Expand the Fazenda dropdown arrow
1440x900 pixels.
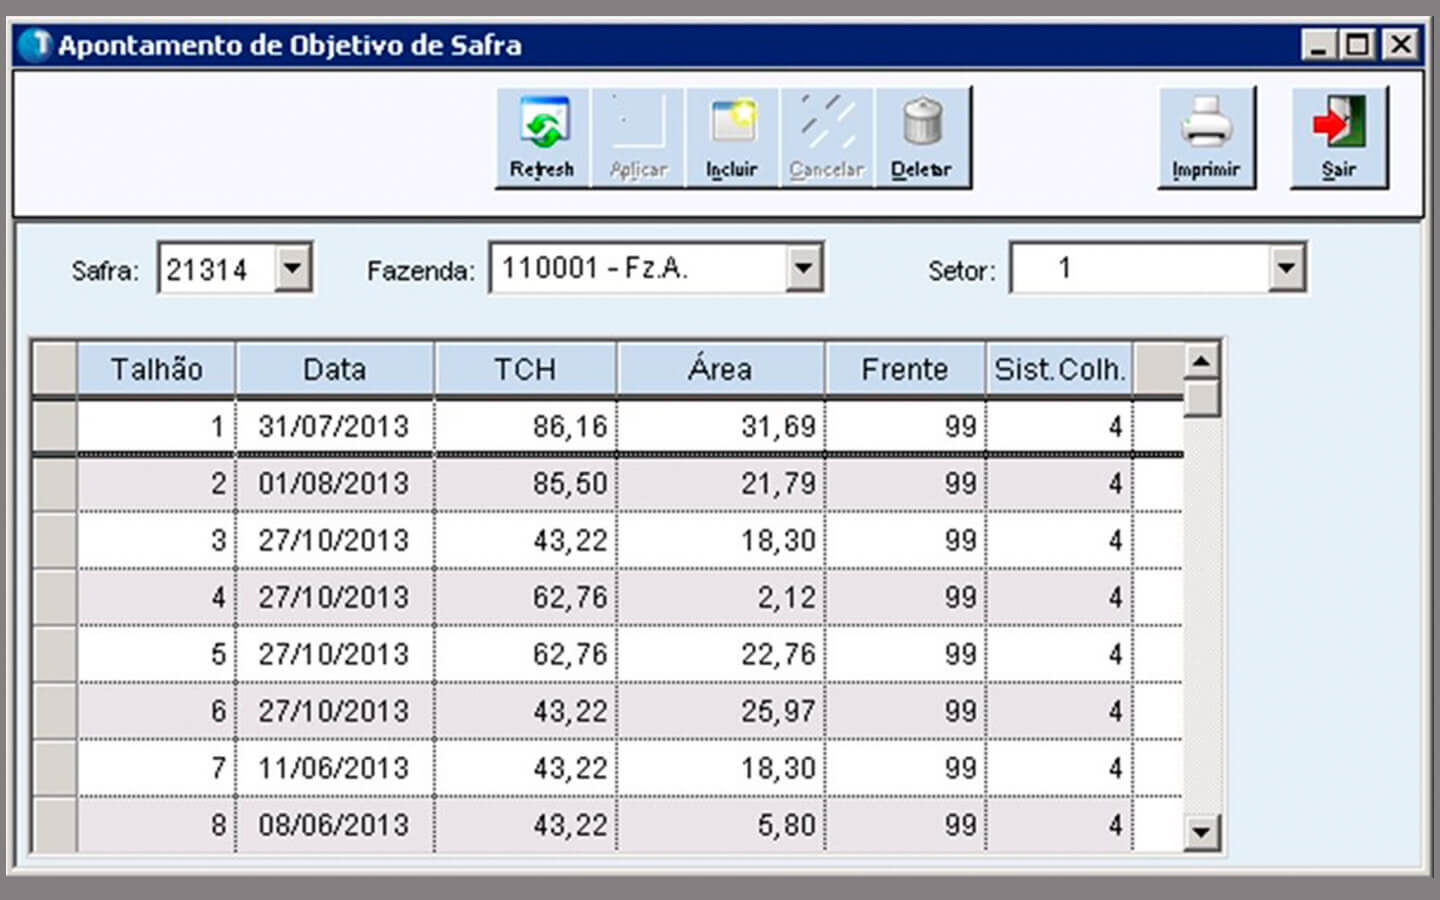803,268
